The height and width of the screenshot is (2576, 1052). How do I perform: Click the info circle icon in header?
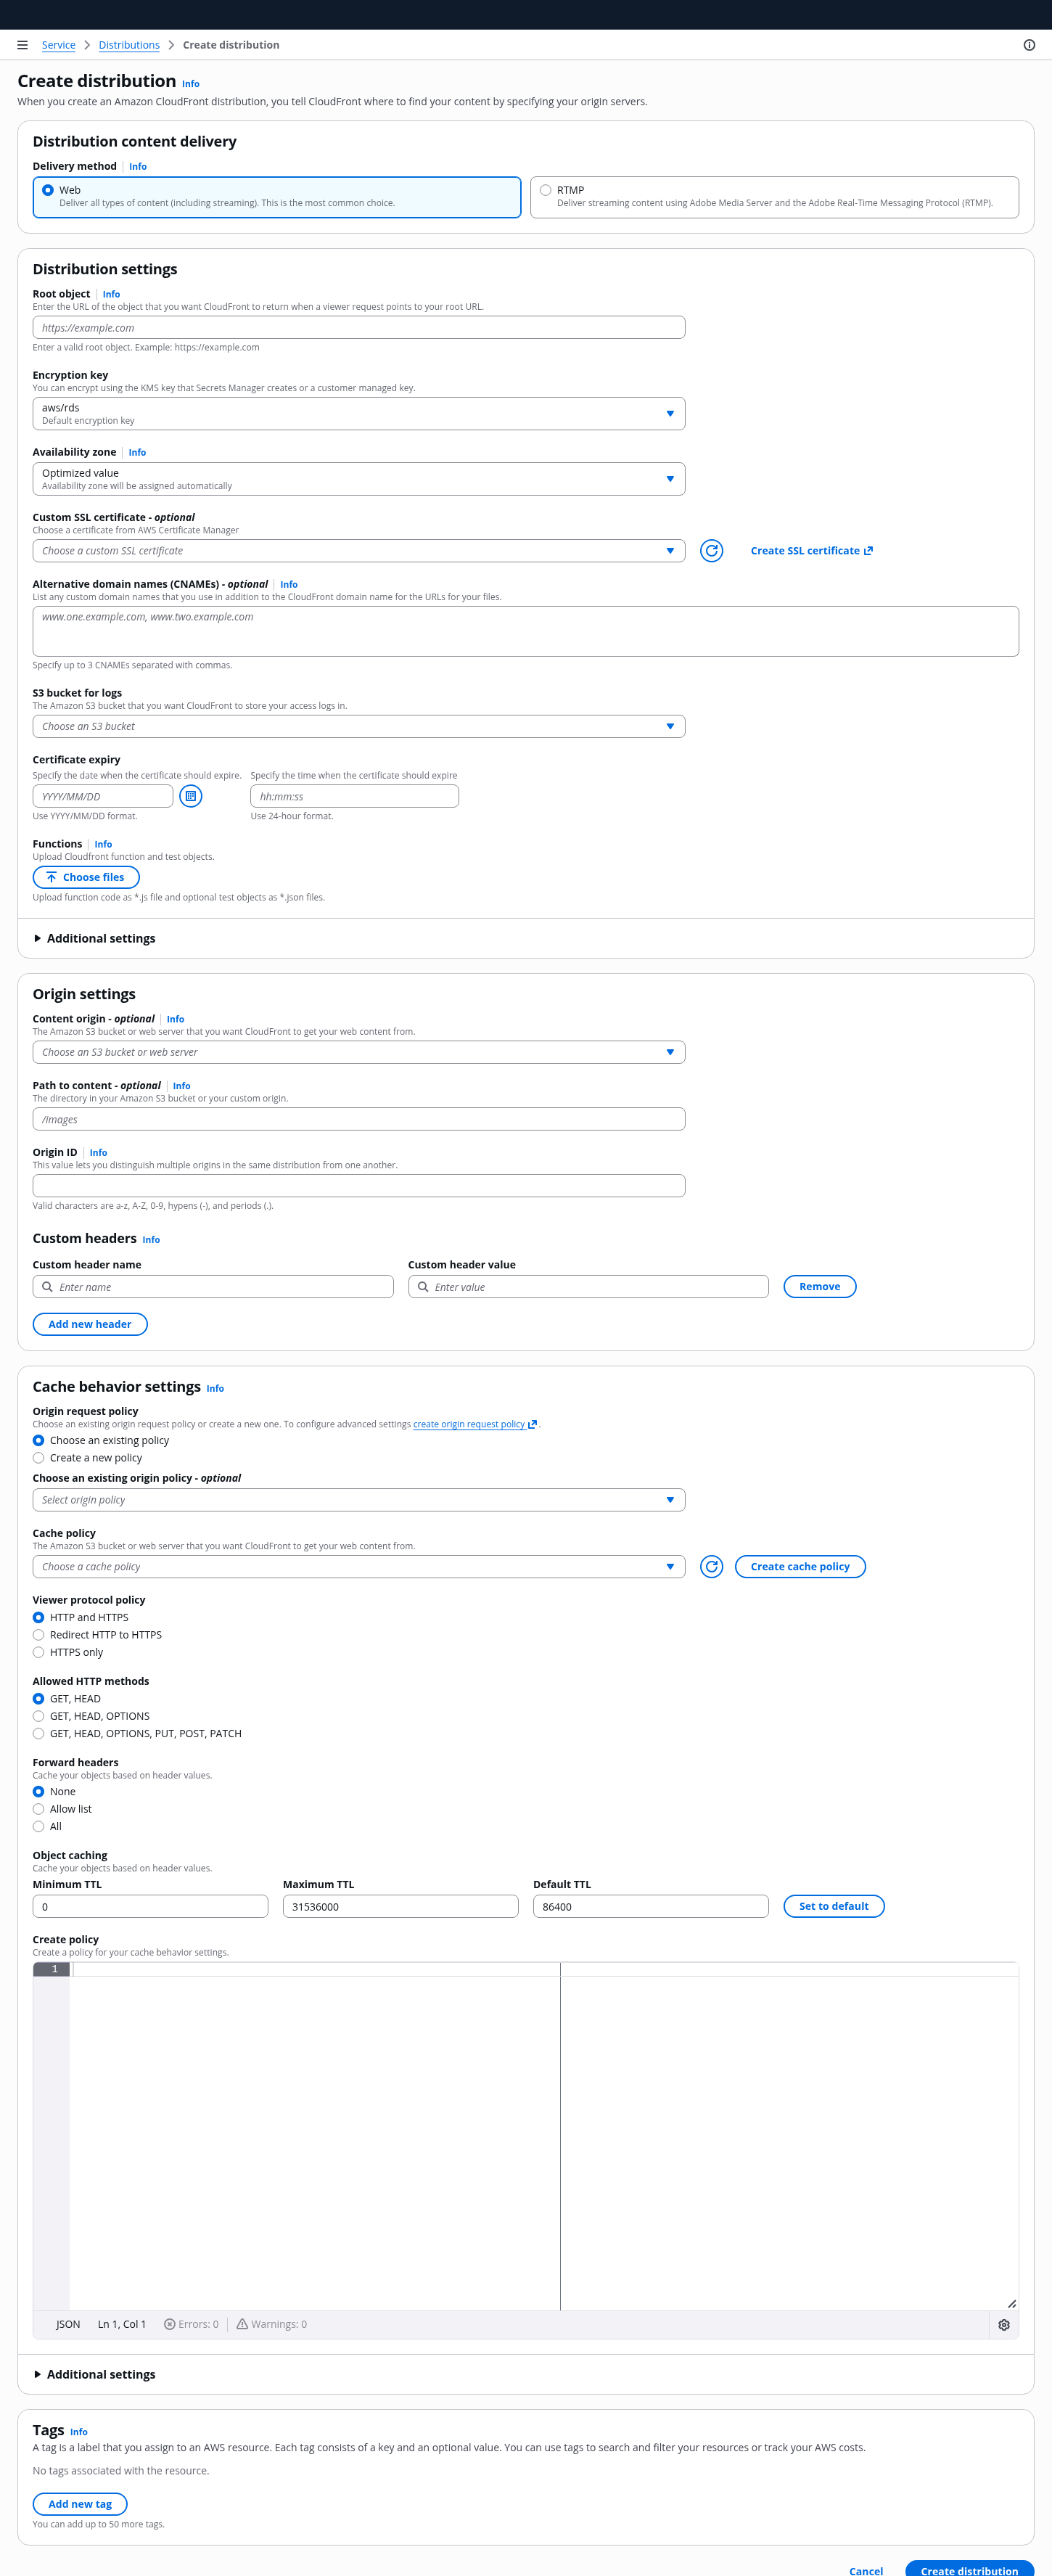1029,45
